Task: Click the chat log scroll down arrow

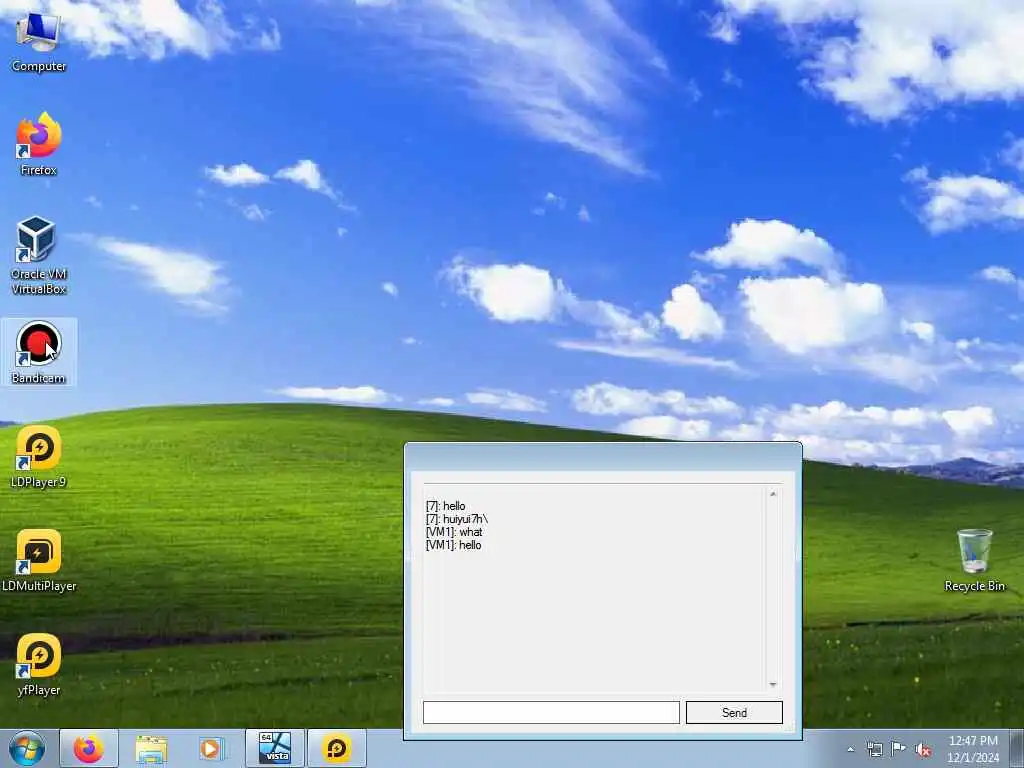Action: tap(773, 684)
